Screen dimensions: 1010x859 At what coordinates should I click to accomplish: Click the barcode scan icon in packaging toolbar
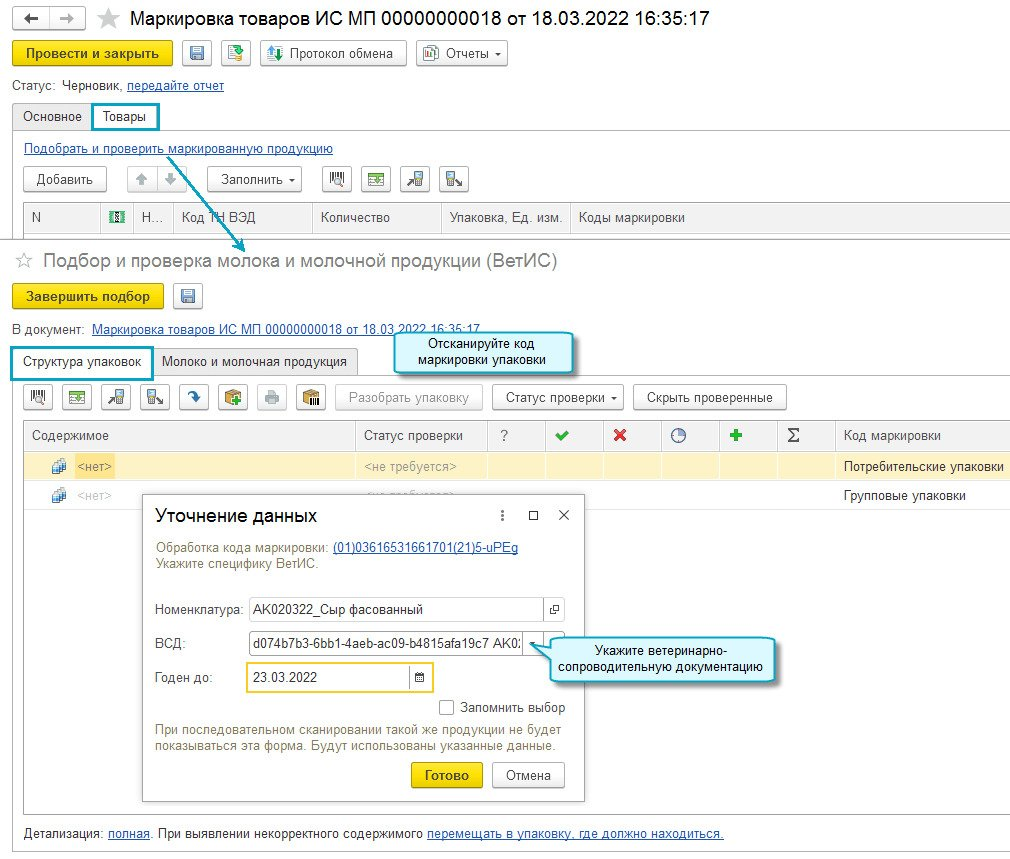pyautogui.click(x=38, y=397)
